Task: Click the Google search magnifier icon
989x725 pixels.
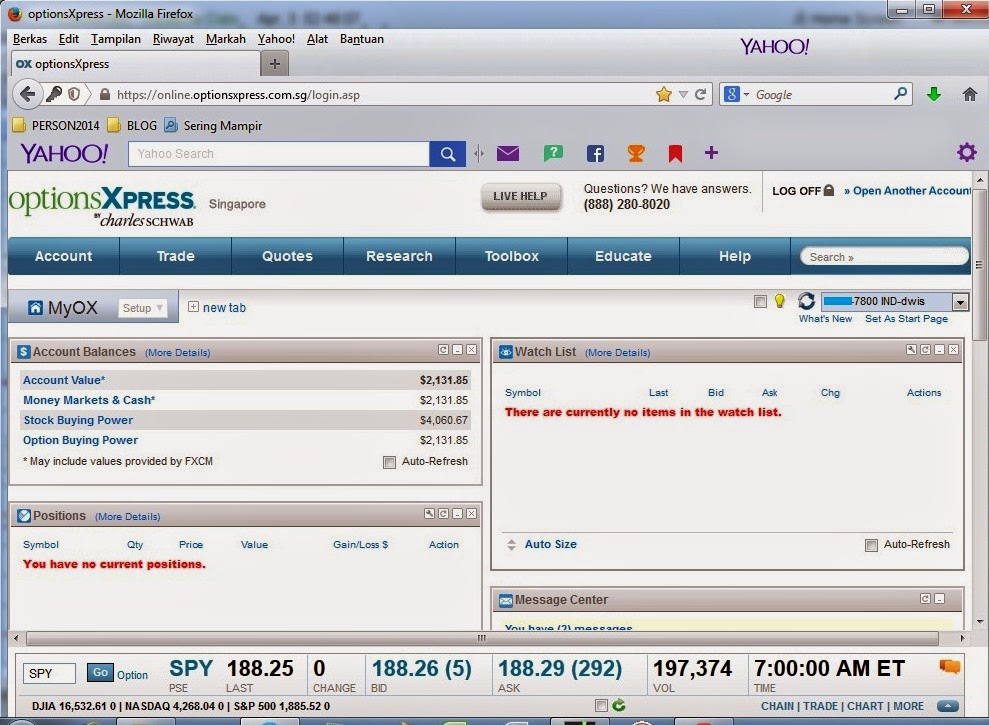Action: [x=901, y=94]
